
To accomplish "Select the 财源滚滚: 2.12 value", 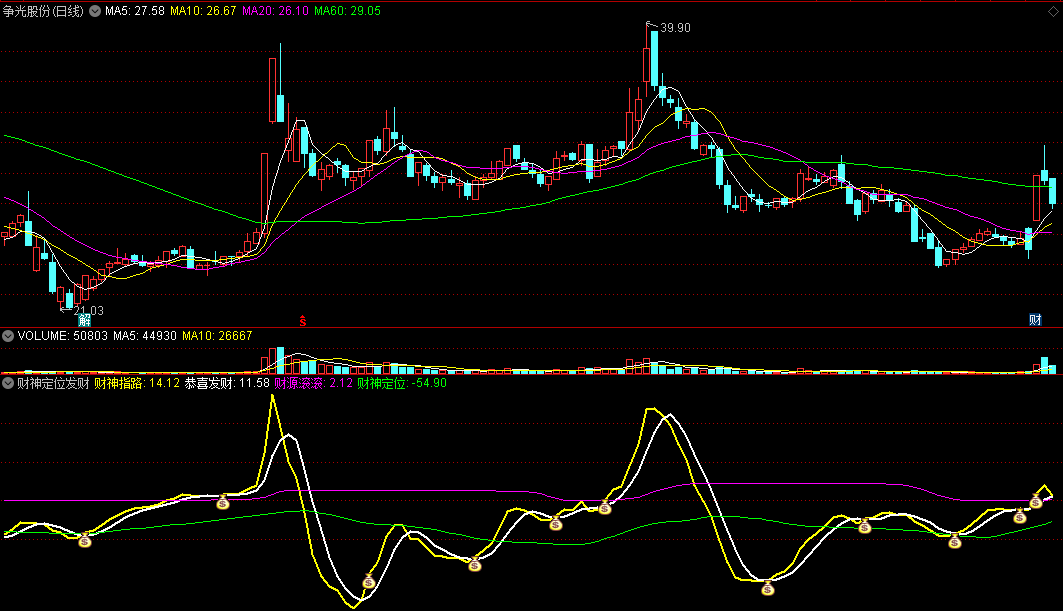I will tap(313, 383).
